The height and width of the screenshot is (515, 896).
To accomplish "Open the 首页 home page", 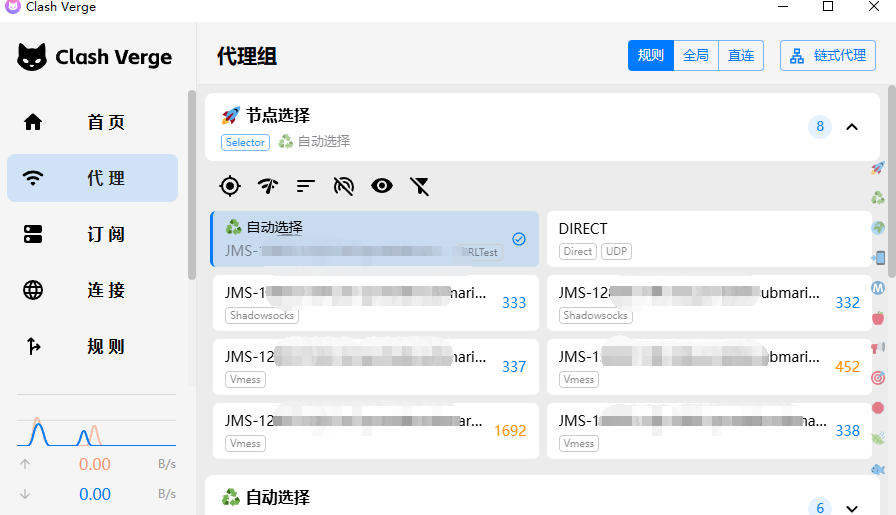I will (93, 122).
